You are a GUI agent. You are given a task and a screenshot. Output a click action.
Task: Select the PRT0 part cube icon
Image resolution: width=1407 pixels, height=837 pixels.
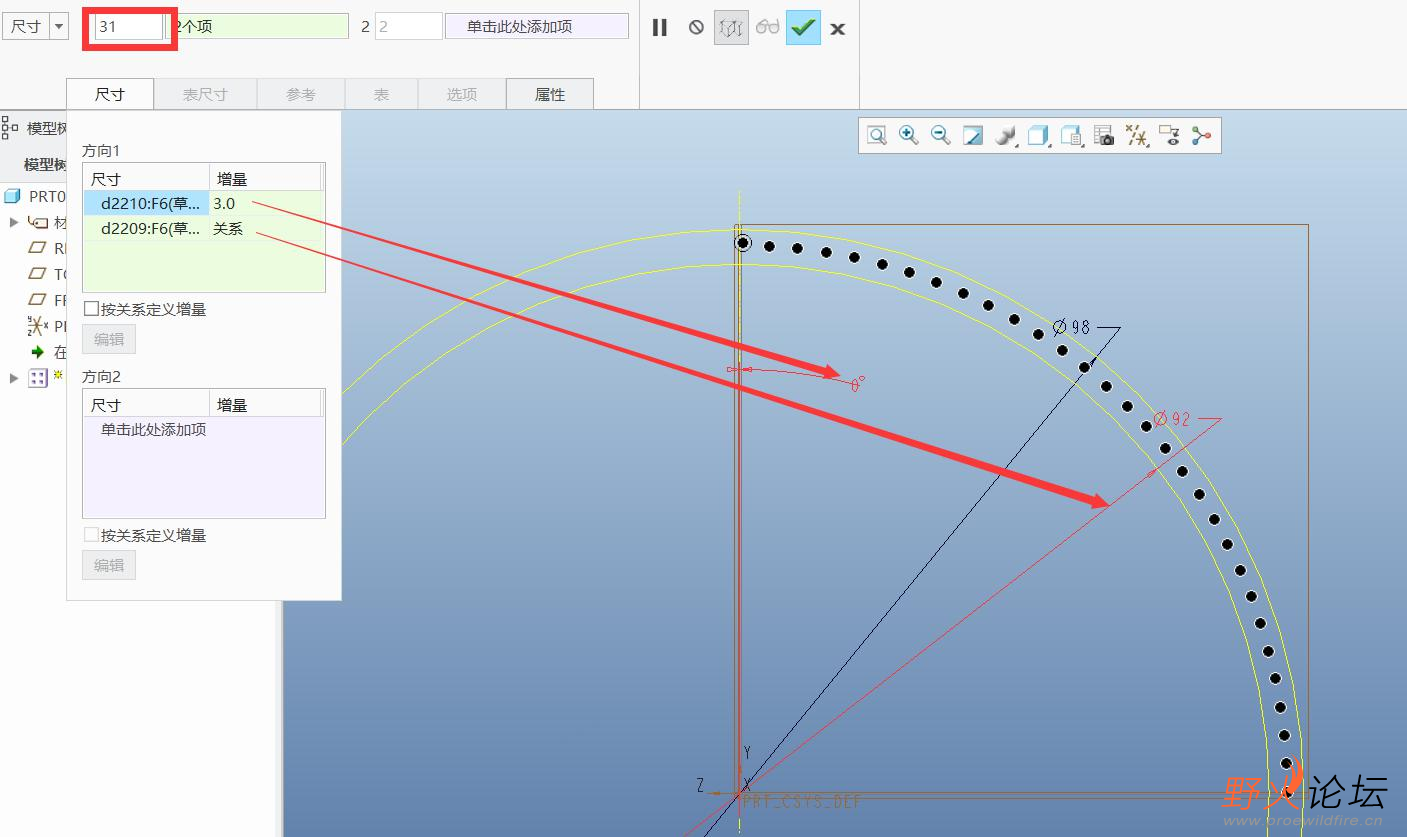12,196
